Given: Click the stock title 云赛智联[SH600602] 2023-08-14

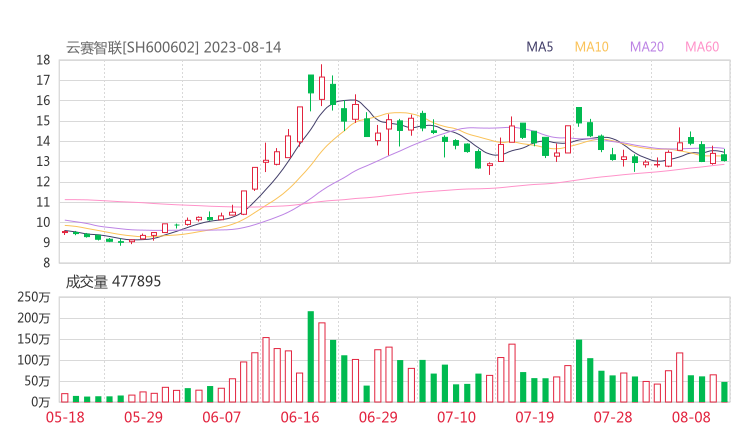Looking at the screenshot, I should click(x=173, y=48).
